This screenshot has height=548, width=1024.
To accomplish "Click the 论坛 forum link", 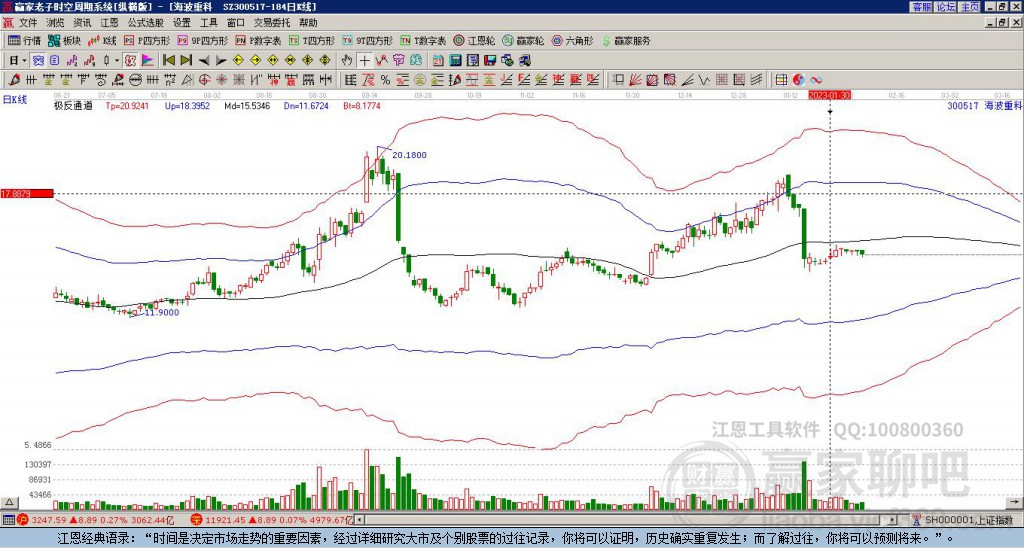I will point(945,6).
